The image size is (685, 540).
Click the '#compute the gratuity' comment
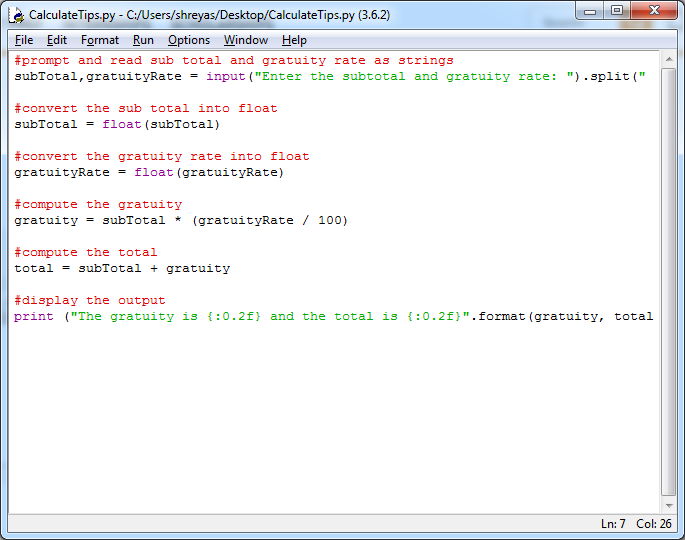tap(98, 204)
